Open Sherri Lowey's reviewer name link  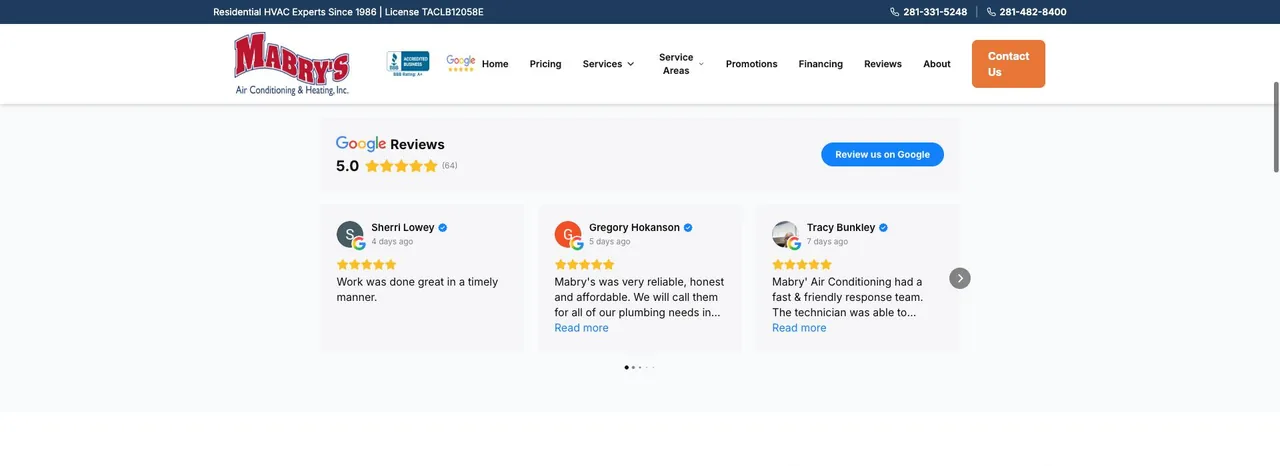tap(403, 228)
